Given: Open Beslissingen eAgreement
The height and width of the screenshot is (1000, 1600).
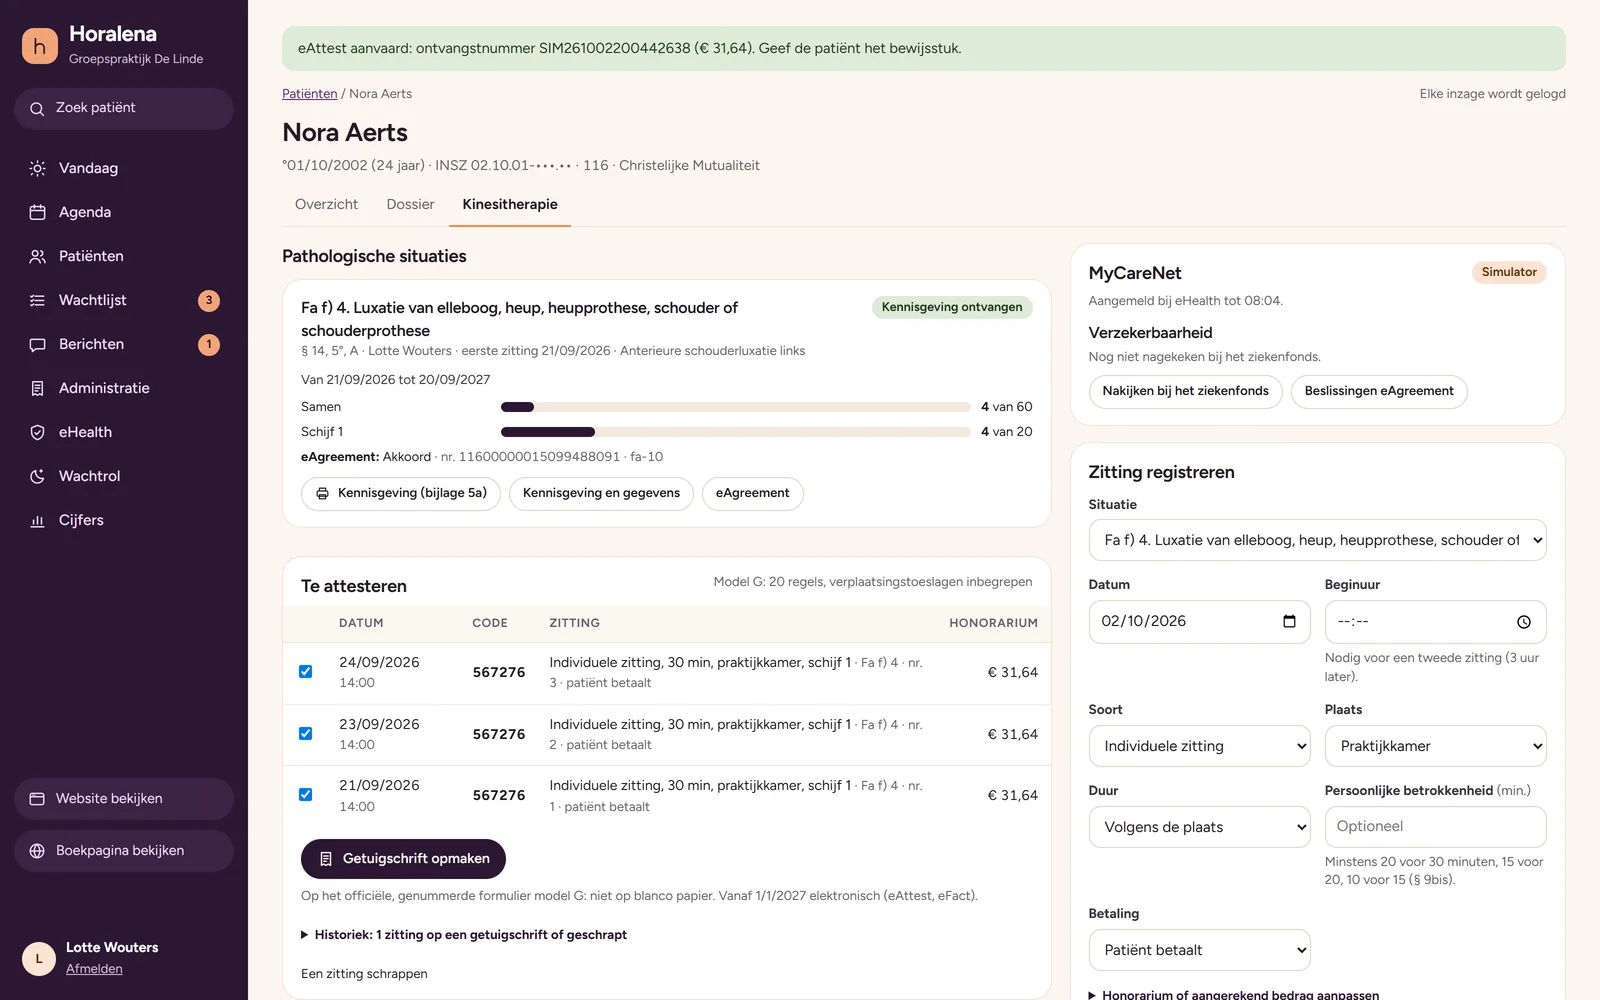Looking at the screenshot, I should [1379, 391].
